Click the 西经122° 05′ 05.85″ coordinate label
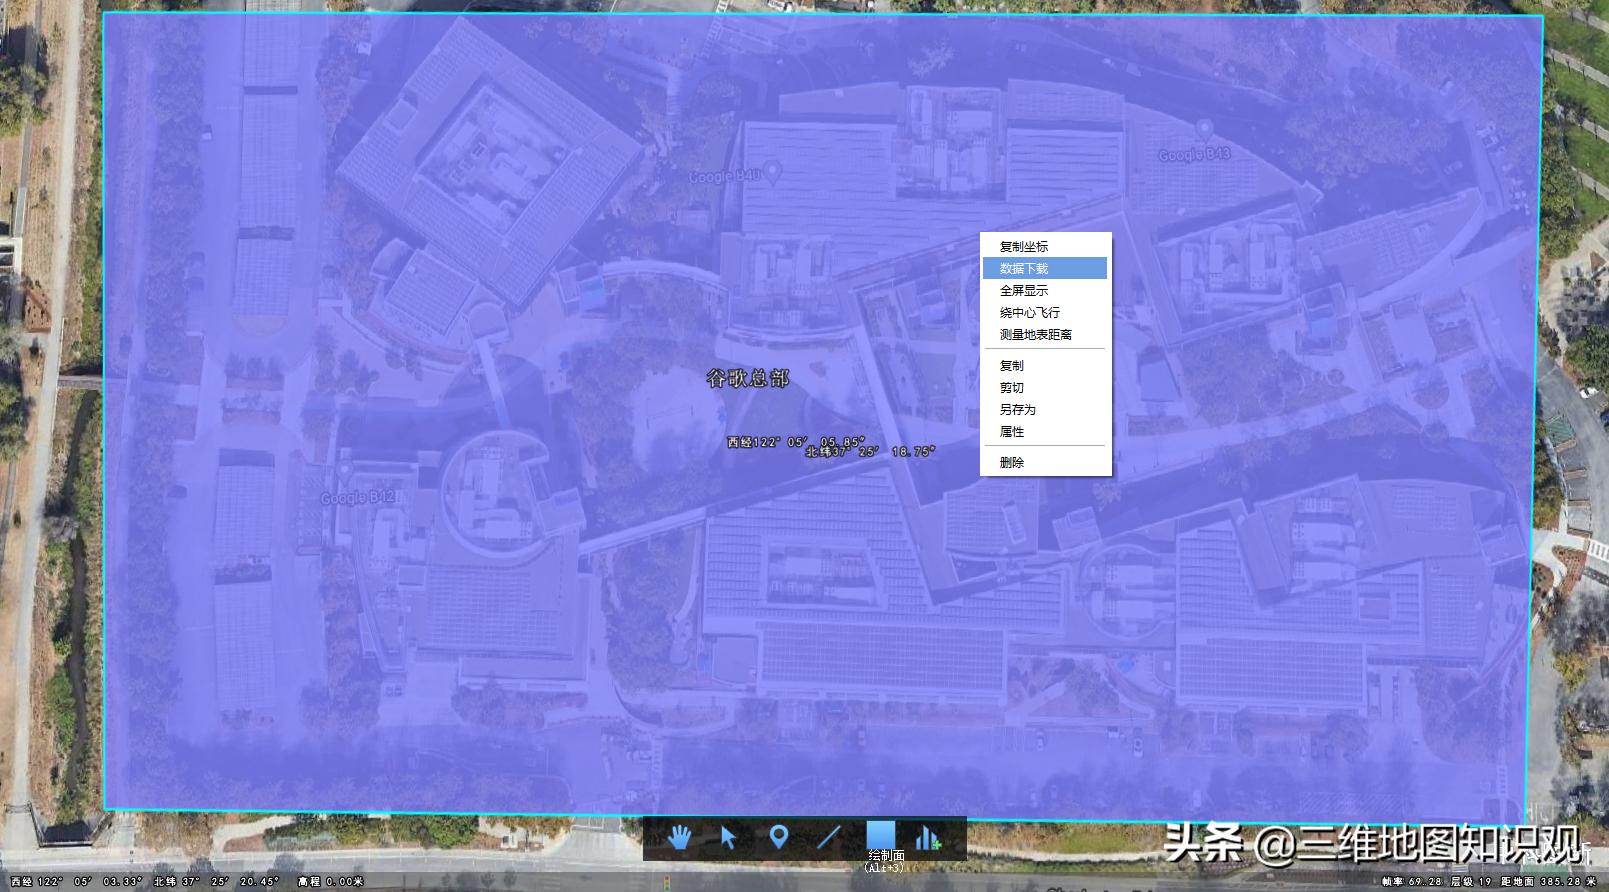 (x=795, y=441)
